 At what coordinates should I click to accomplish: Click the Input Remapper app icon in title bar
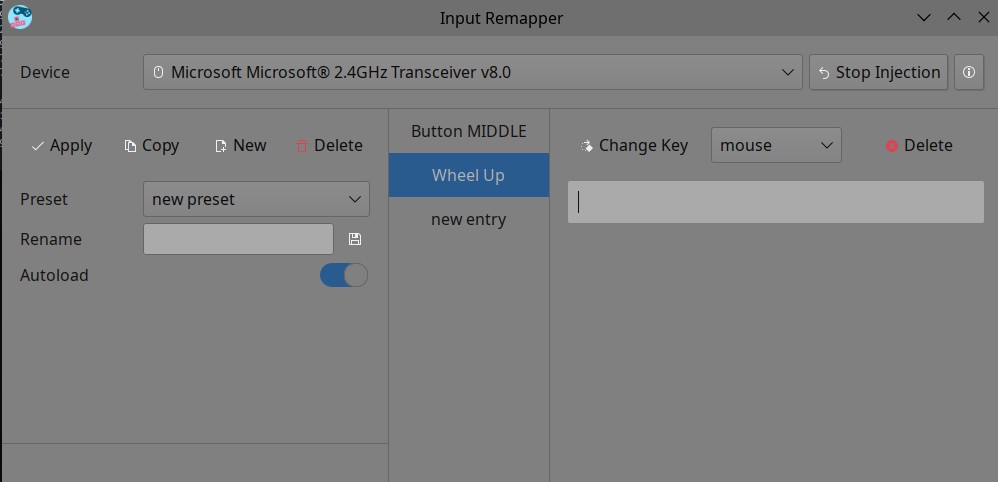click(19, 17)
